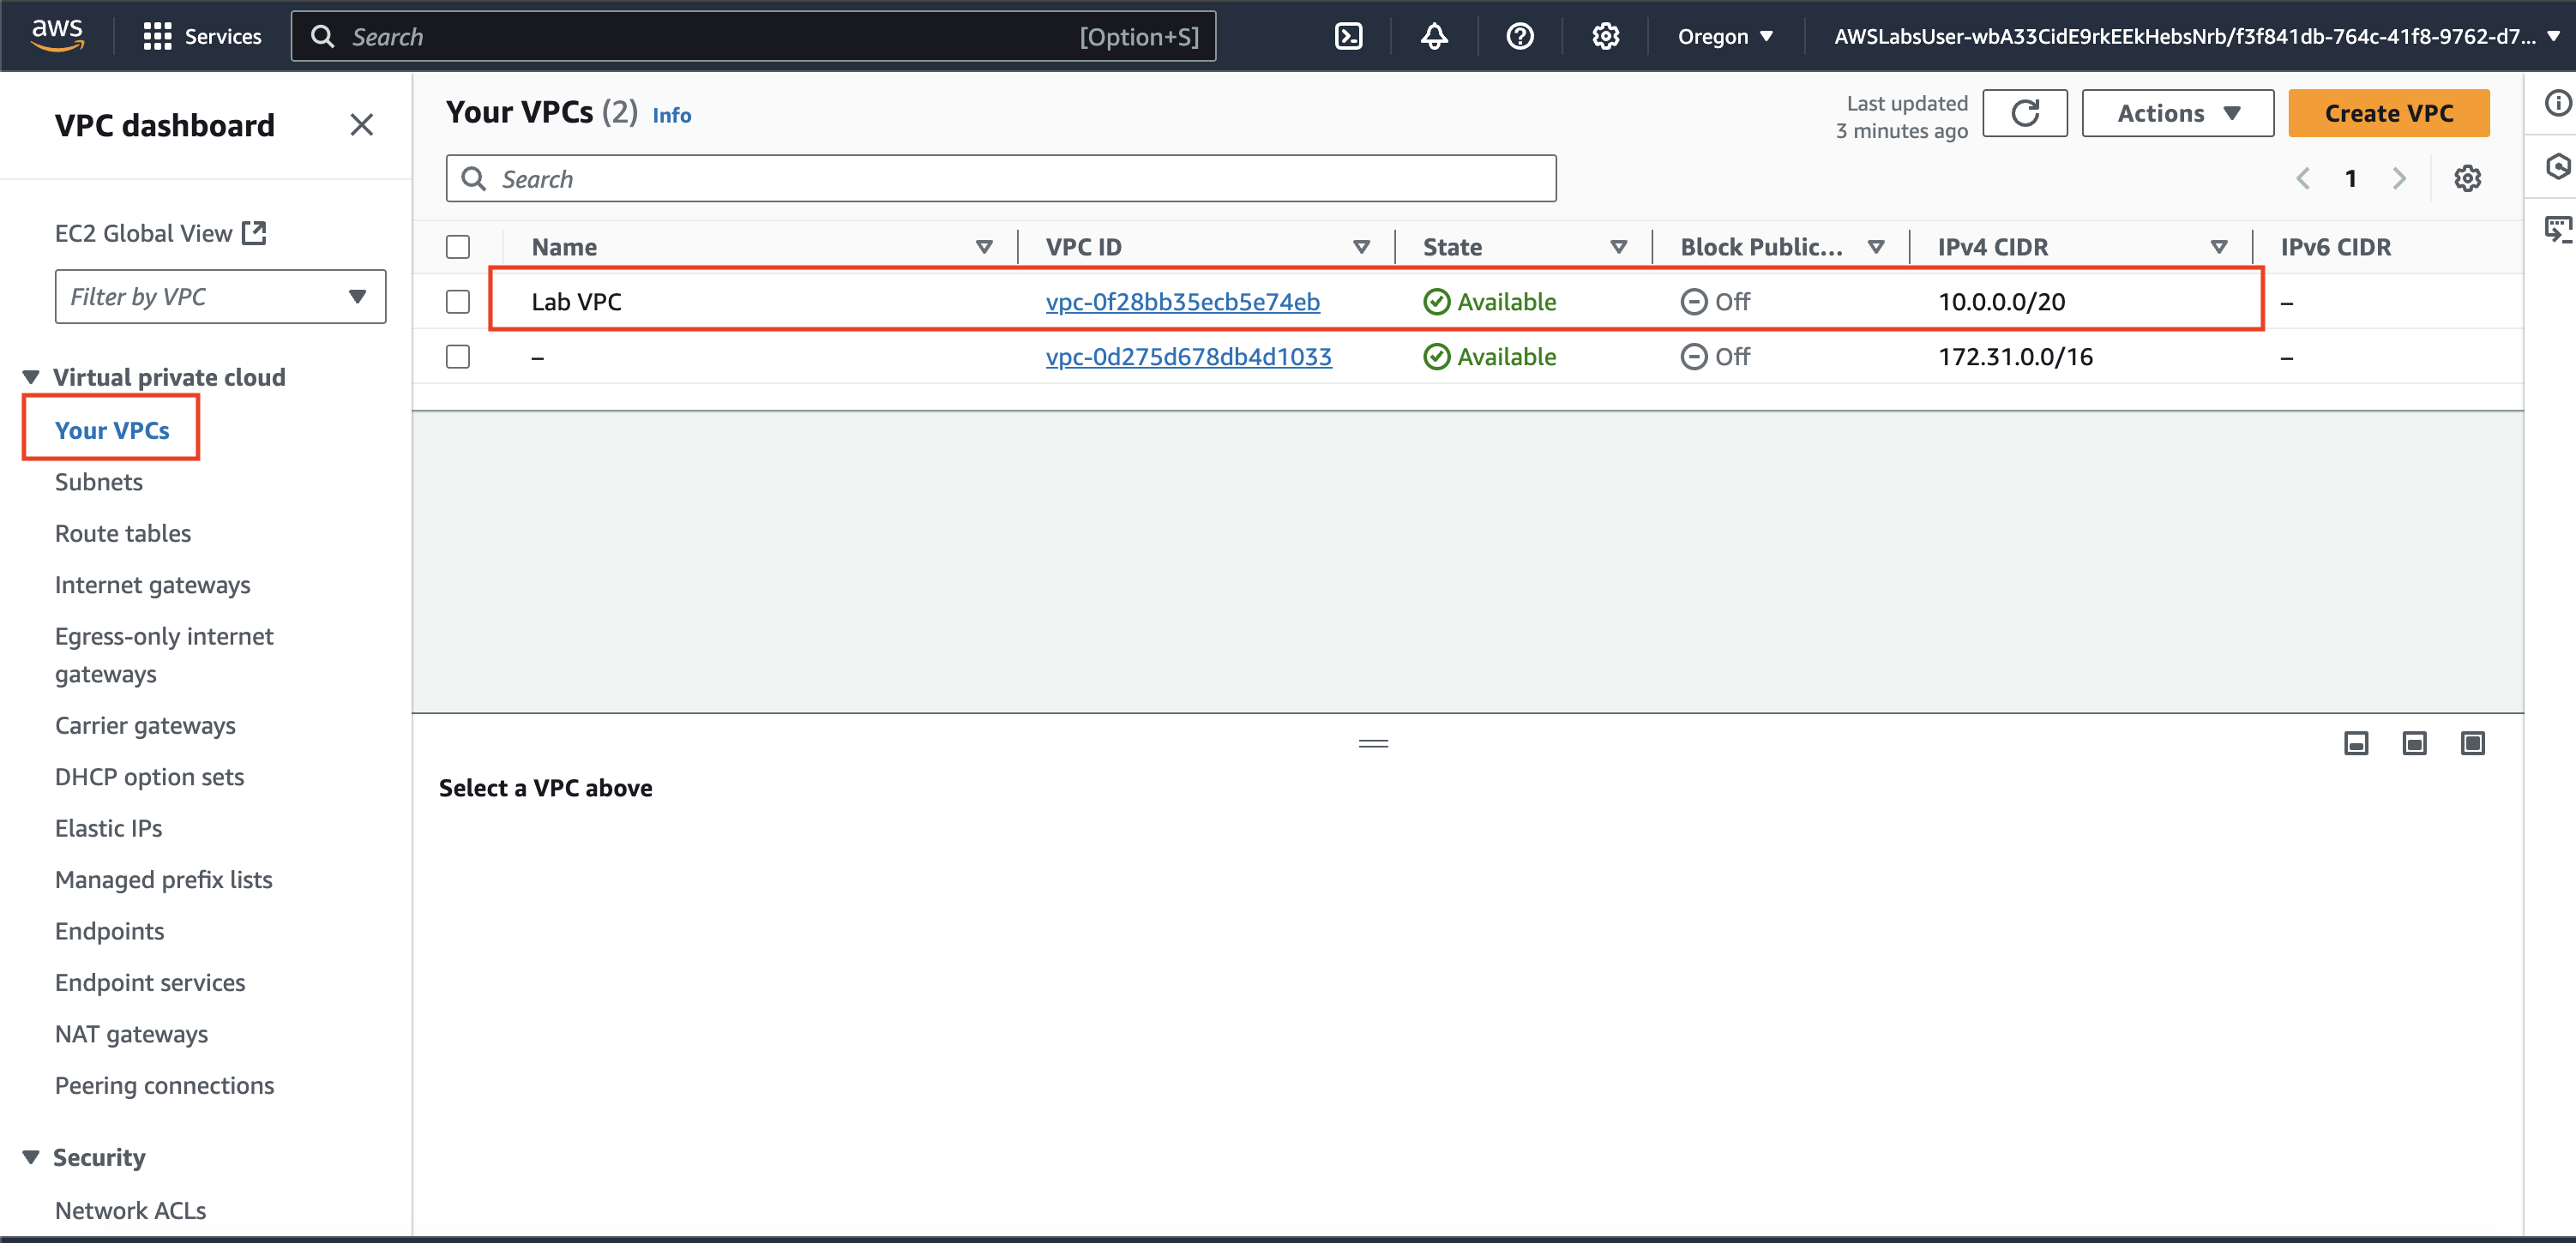
Task: Open the notifications bell
Action: pyautogui.click(x=1434, y=37)
